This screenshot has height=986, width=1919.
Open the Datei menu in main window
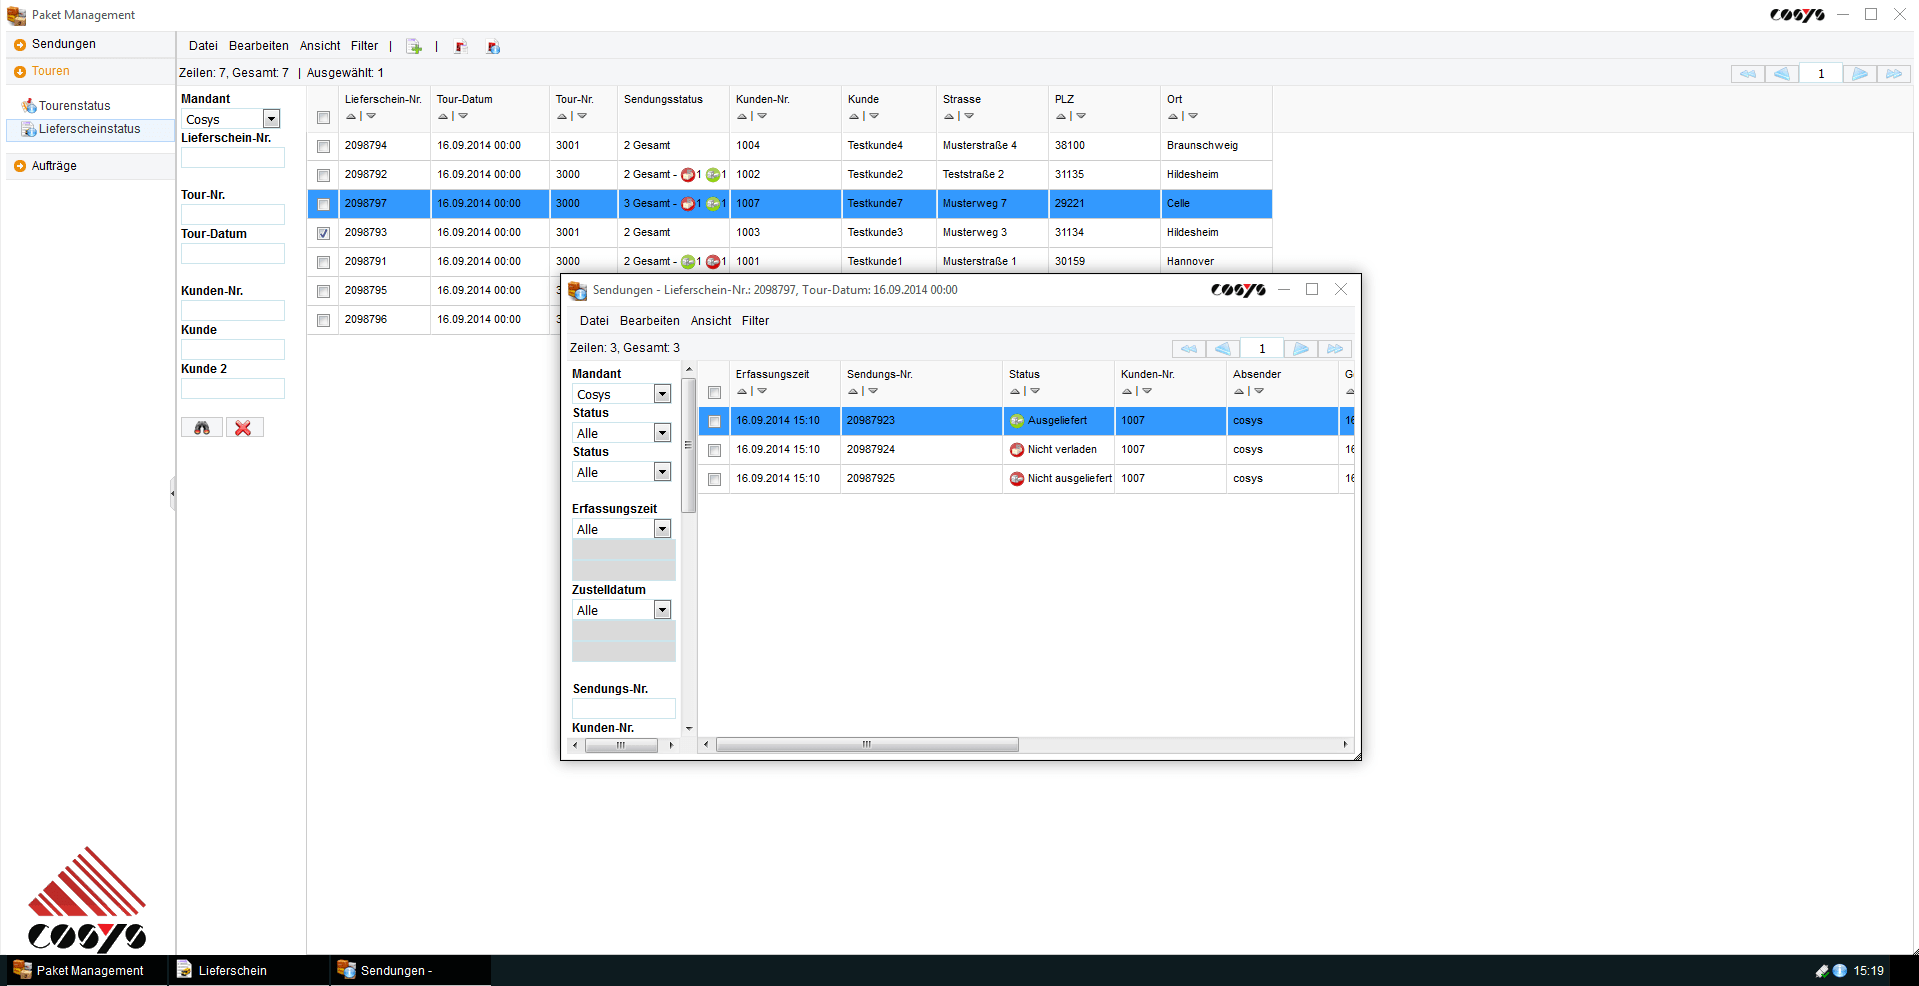coord(203,46)
